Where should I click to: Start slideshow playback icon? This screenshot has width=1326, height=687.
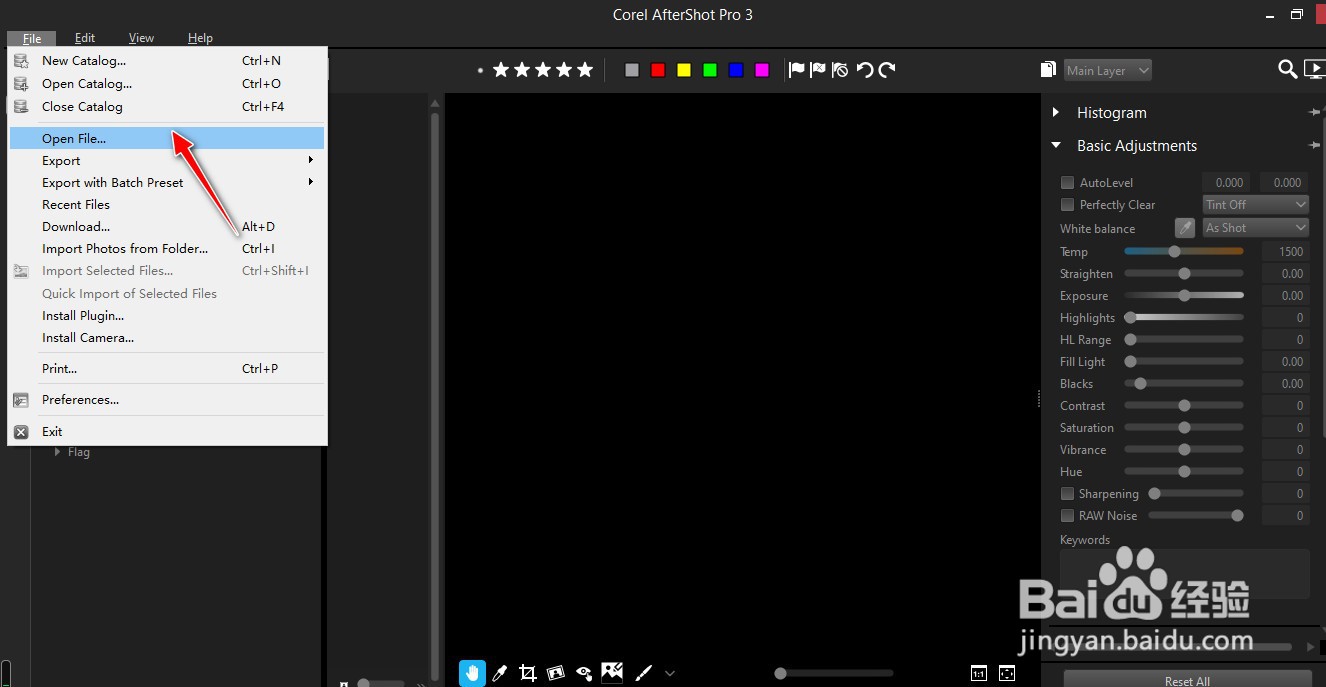(x=1315, y=69)
